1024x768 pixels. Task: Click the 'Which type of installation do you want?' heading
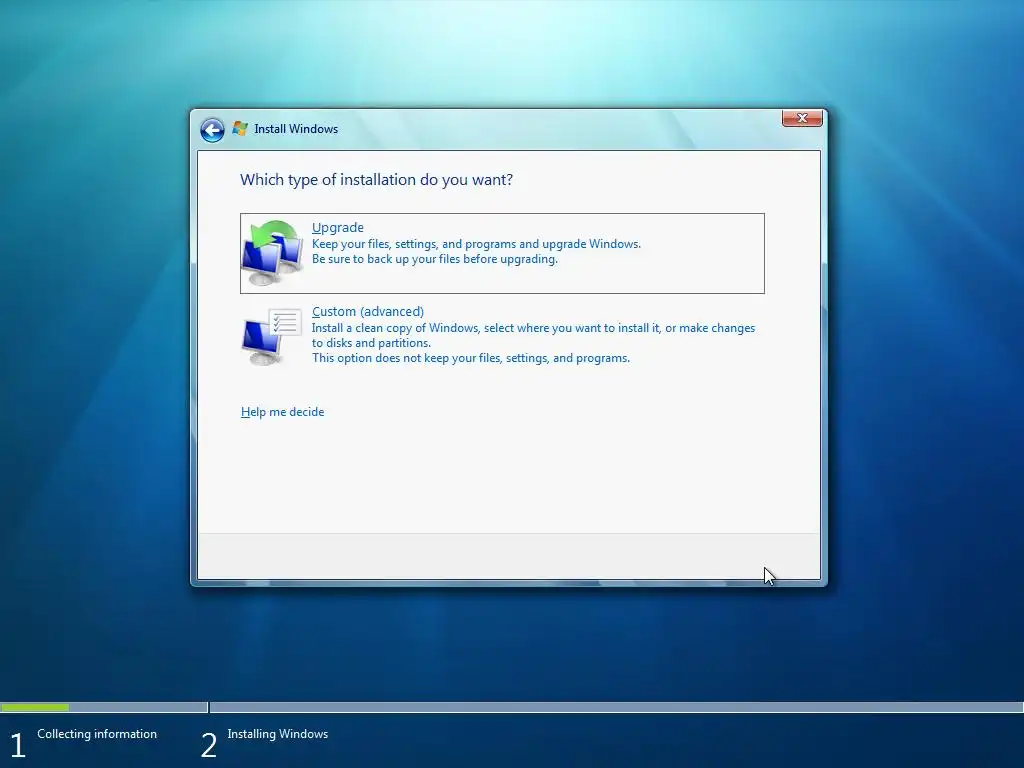point(376,180)
